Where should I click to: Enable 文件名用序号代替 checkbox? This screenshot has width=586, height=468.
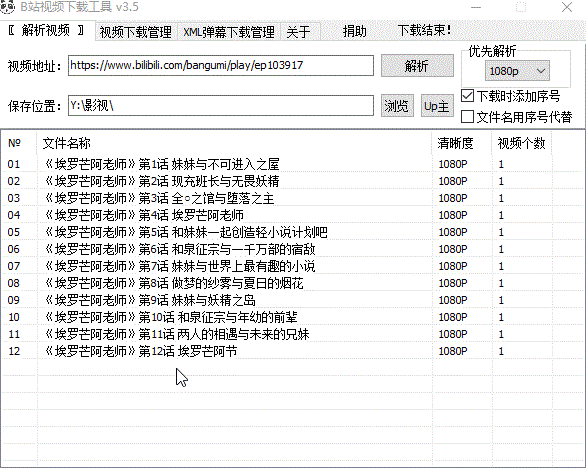pos(467,117)
